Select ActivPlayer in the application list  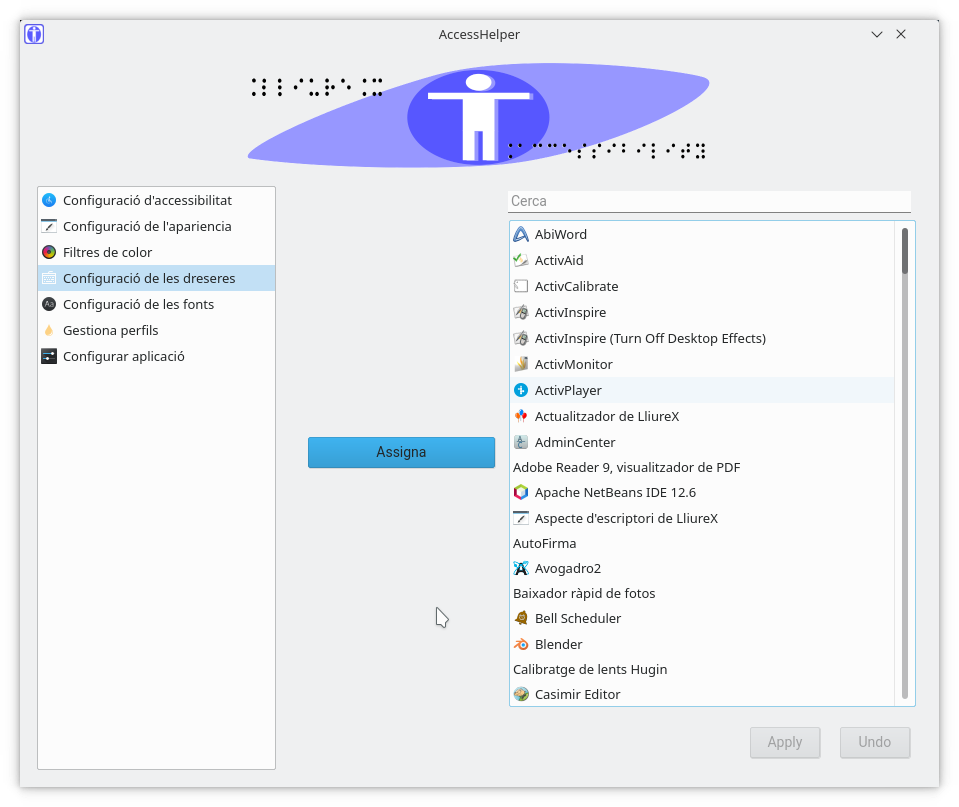click(702, 390)
